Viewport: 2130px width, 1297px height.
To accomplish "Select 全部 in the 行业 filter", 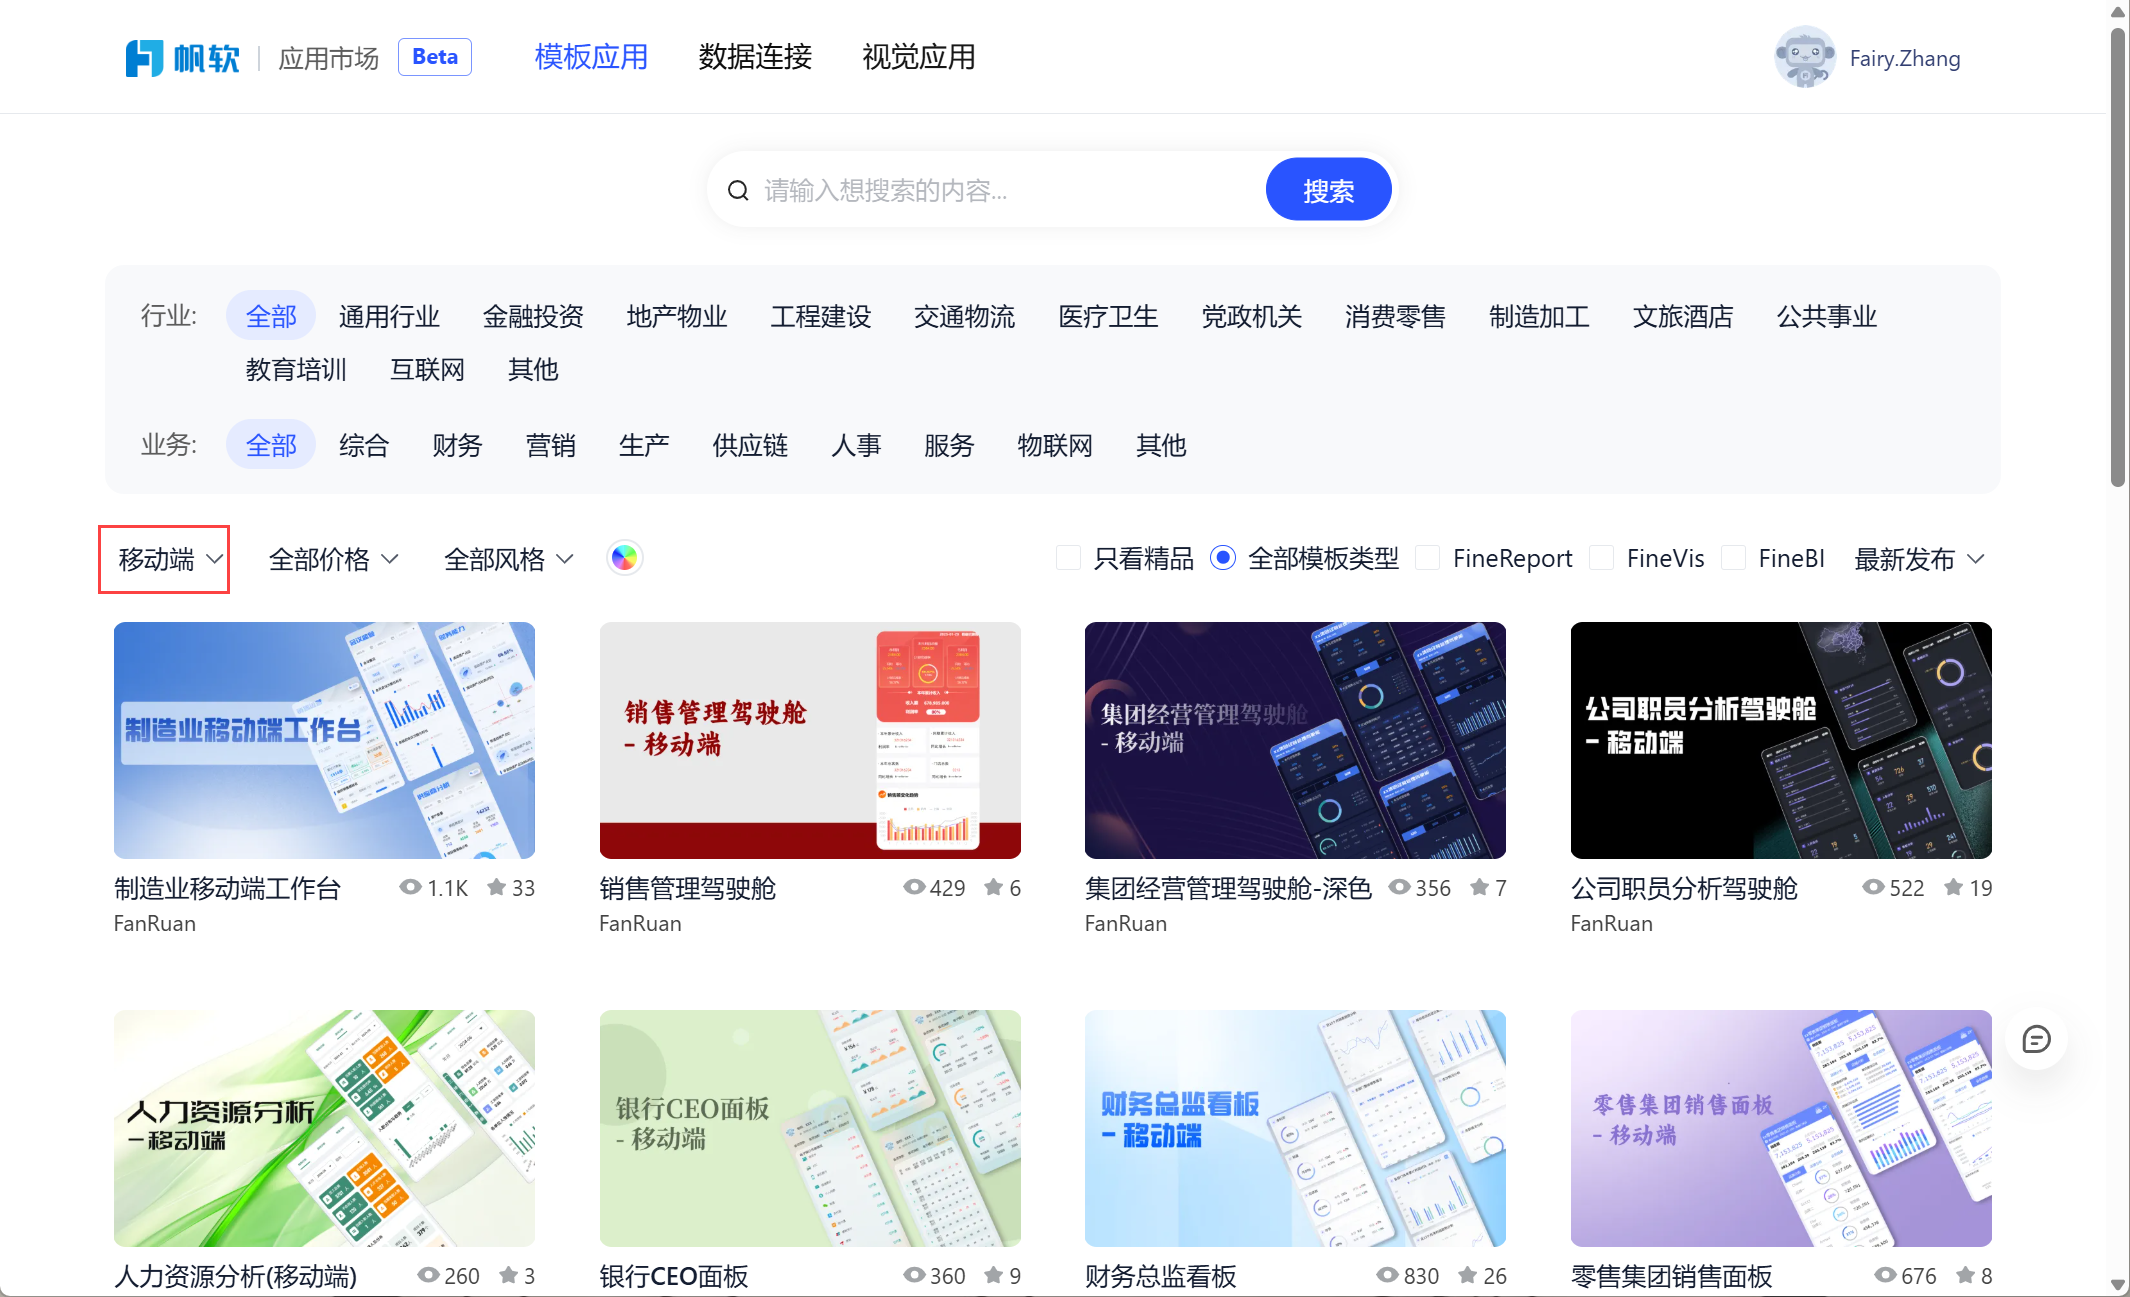I will [271, 316].
